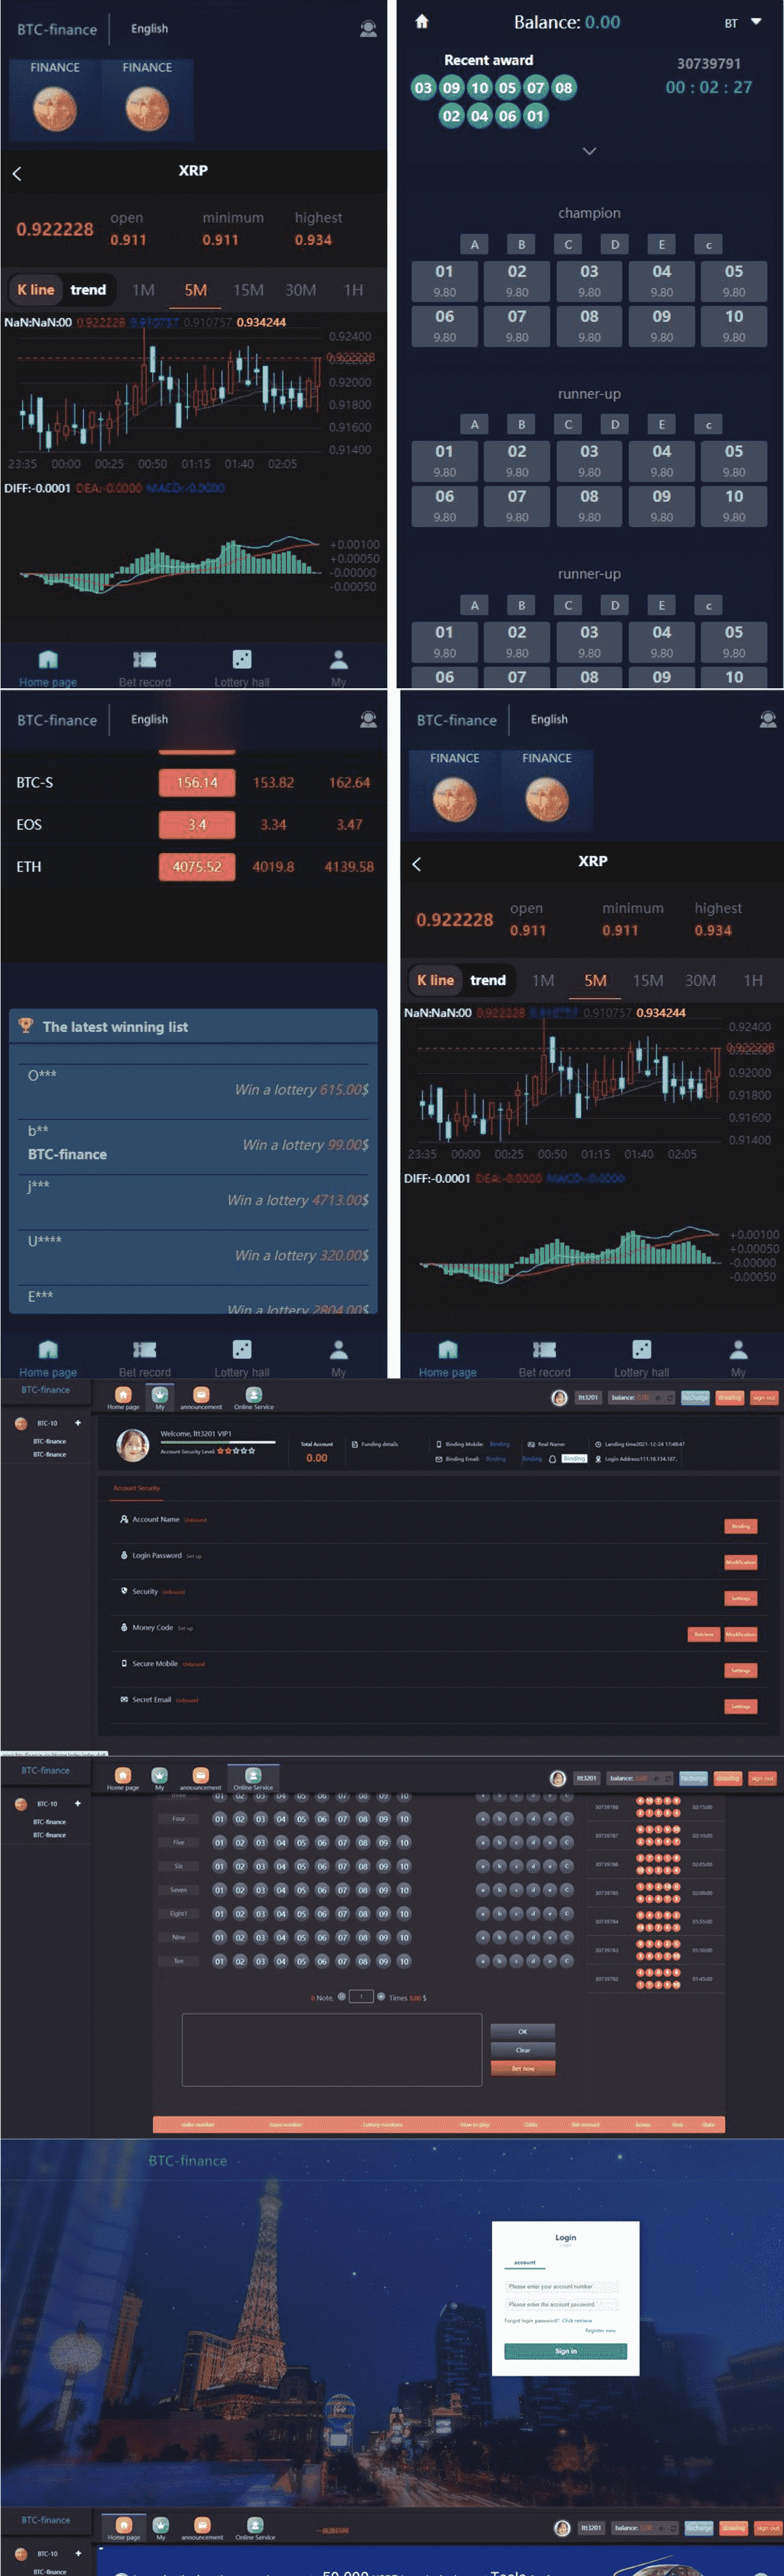The image size is (784, 2576).
Task: Select 1H tab in lower XRP screen
Action: [x=753, y=980]
